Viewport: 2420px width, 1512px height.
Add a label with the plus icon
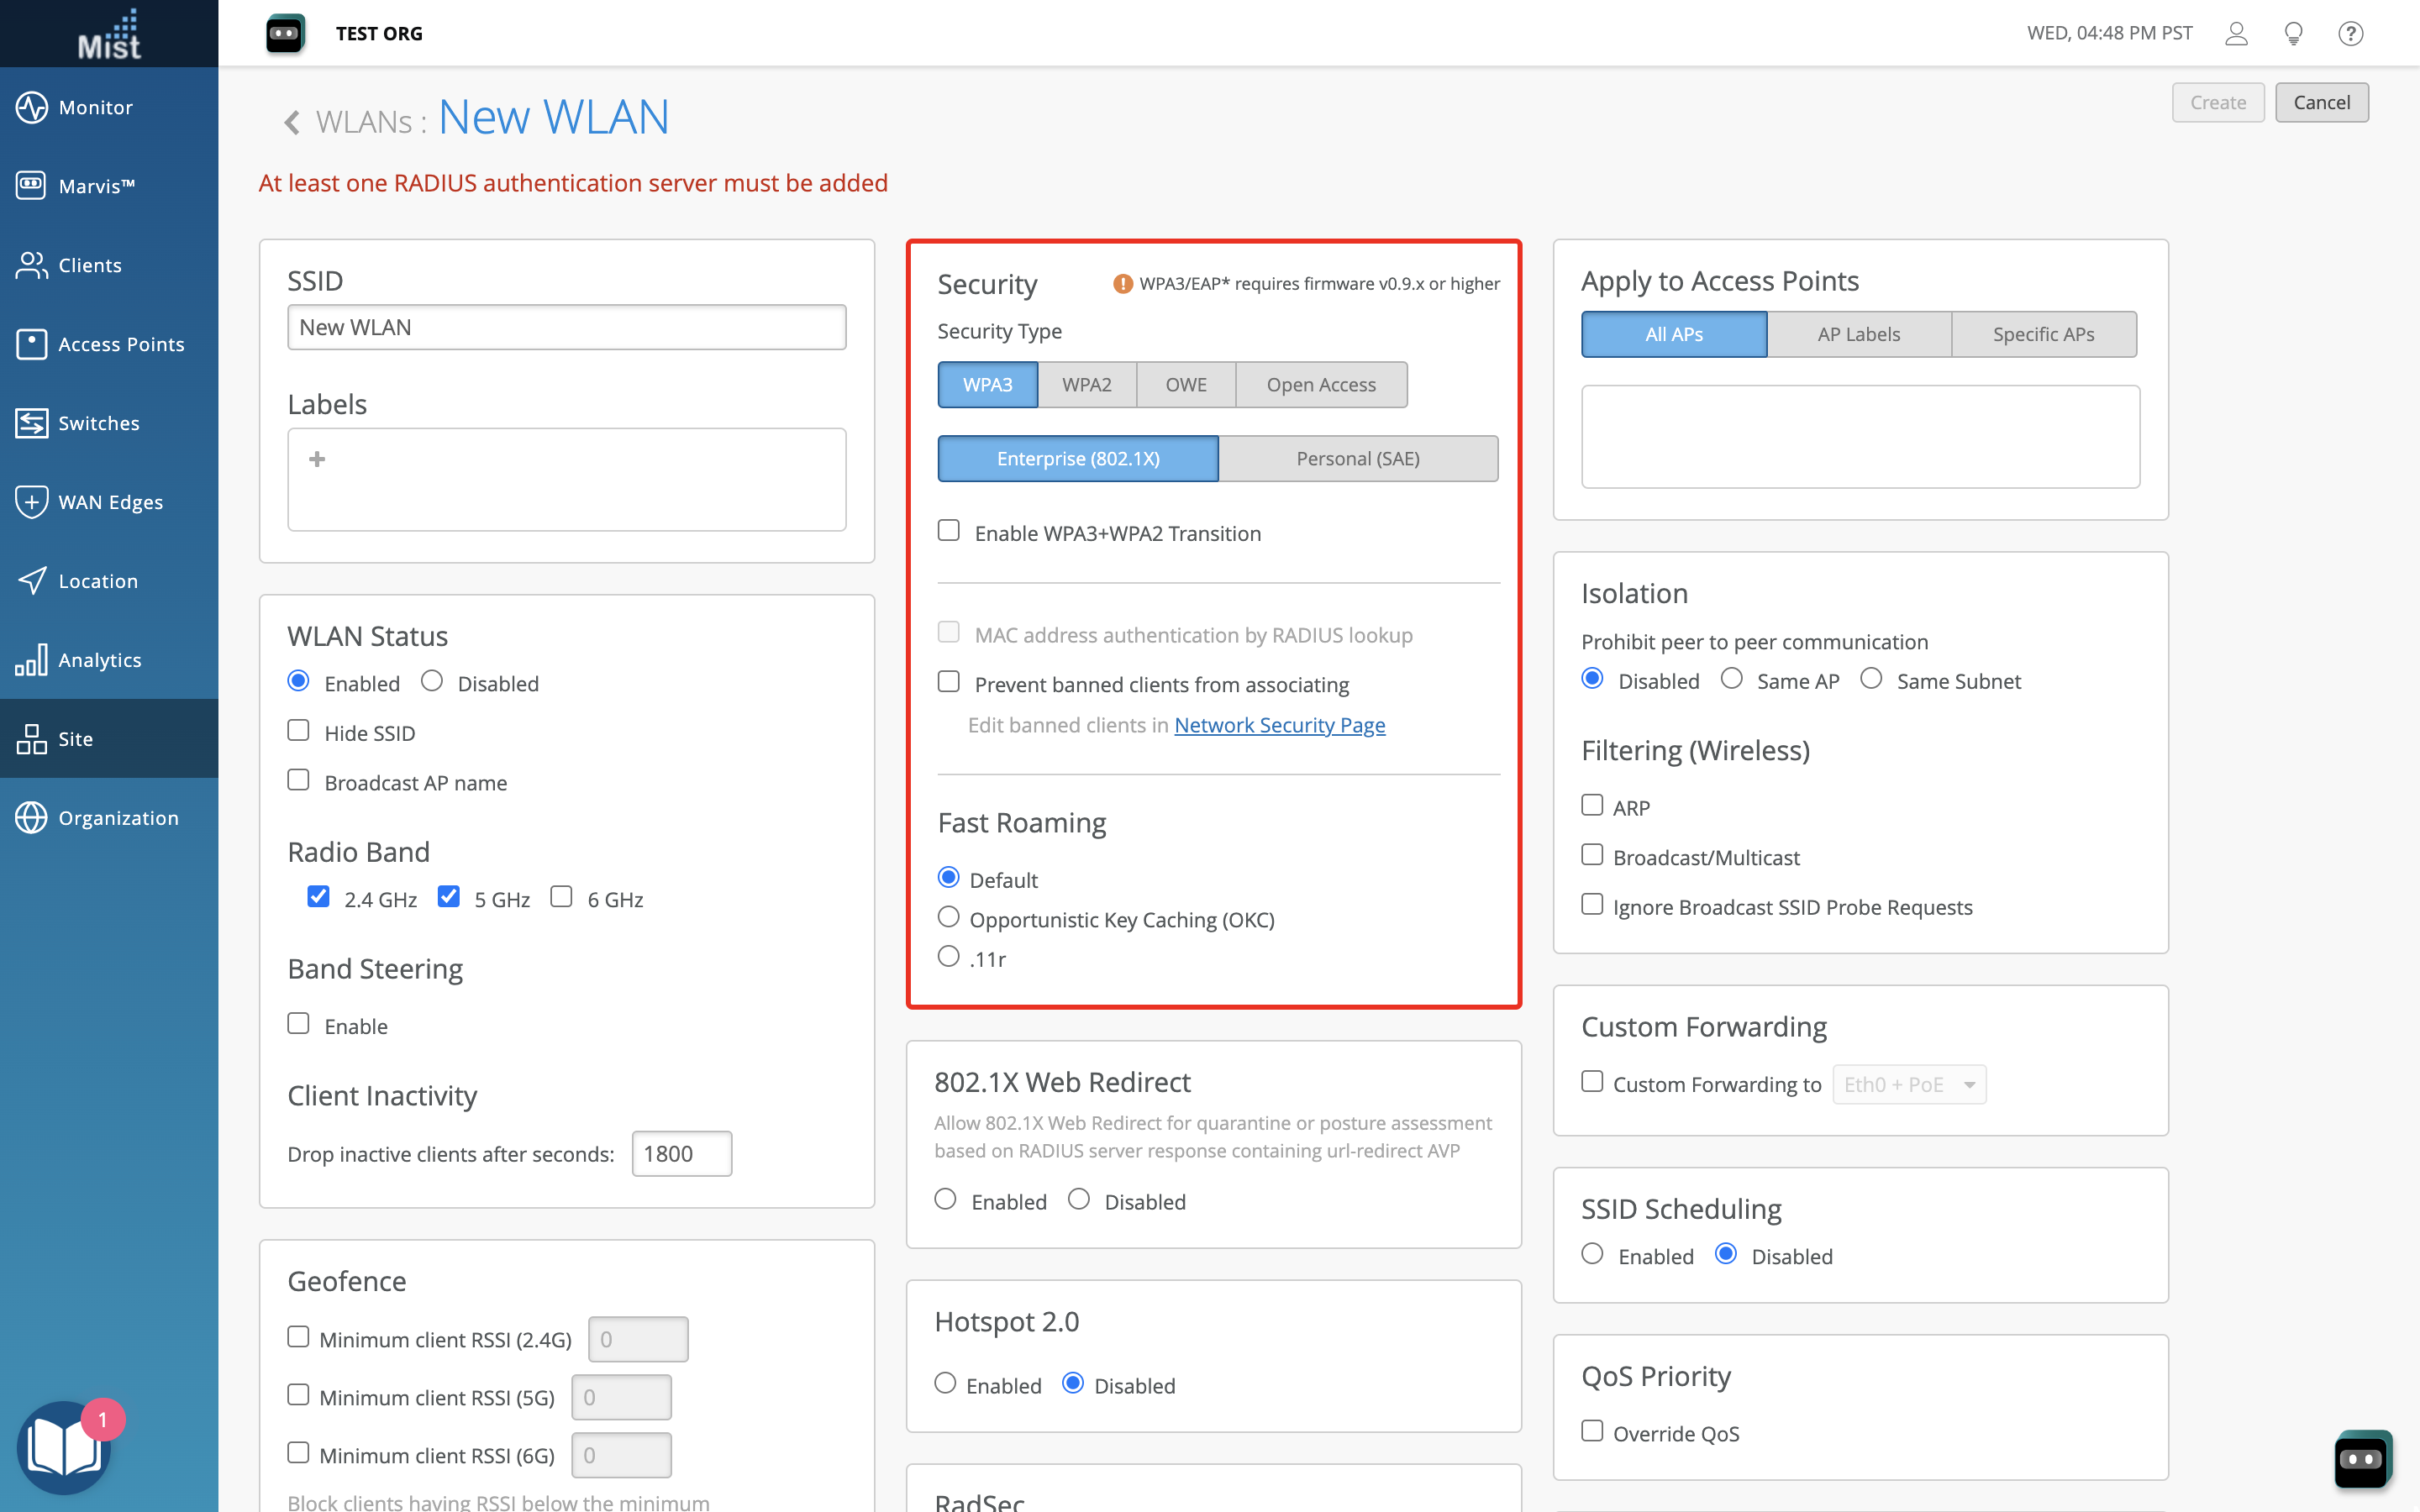[317, 459]
